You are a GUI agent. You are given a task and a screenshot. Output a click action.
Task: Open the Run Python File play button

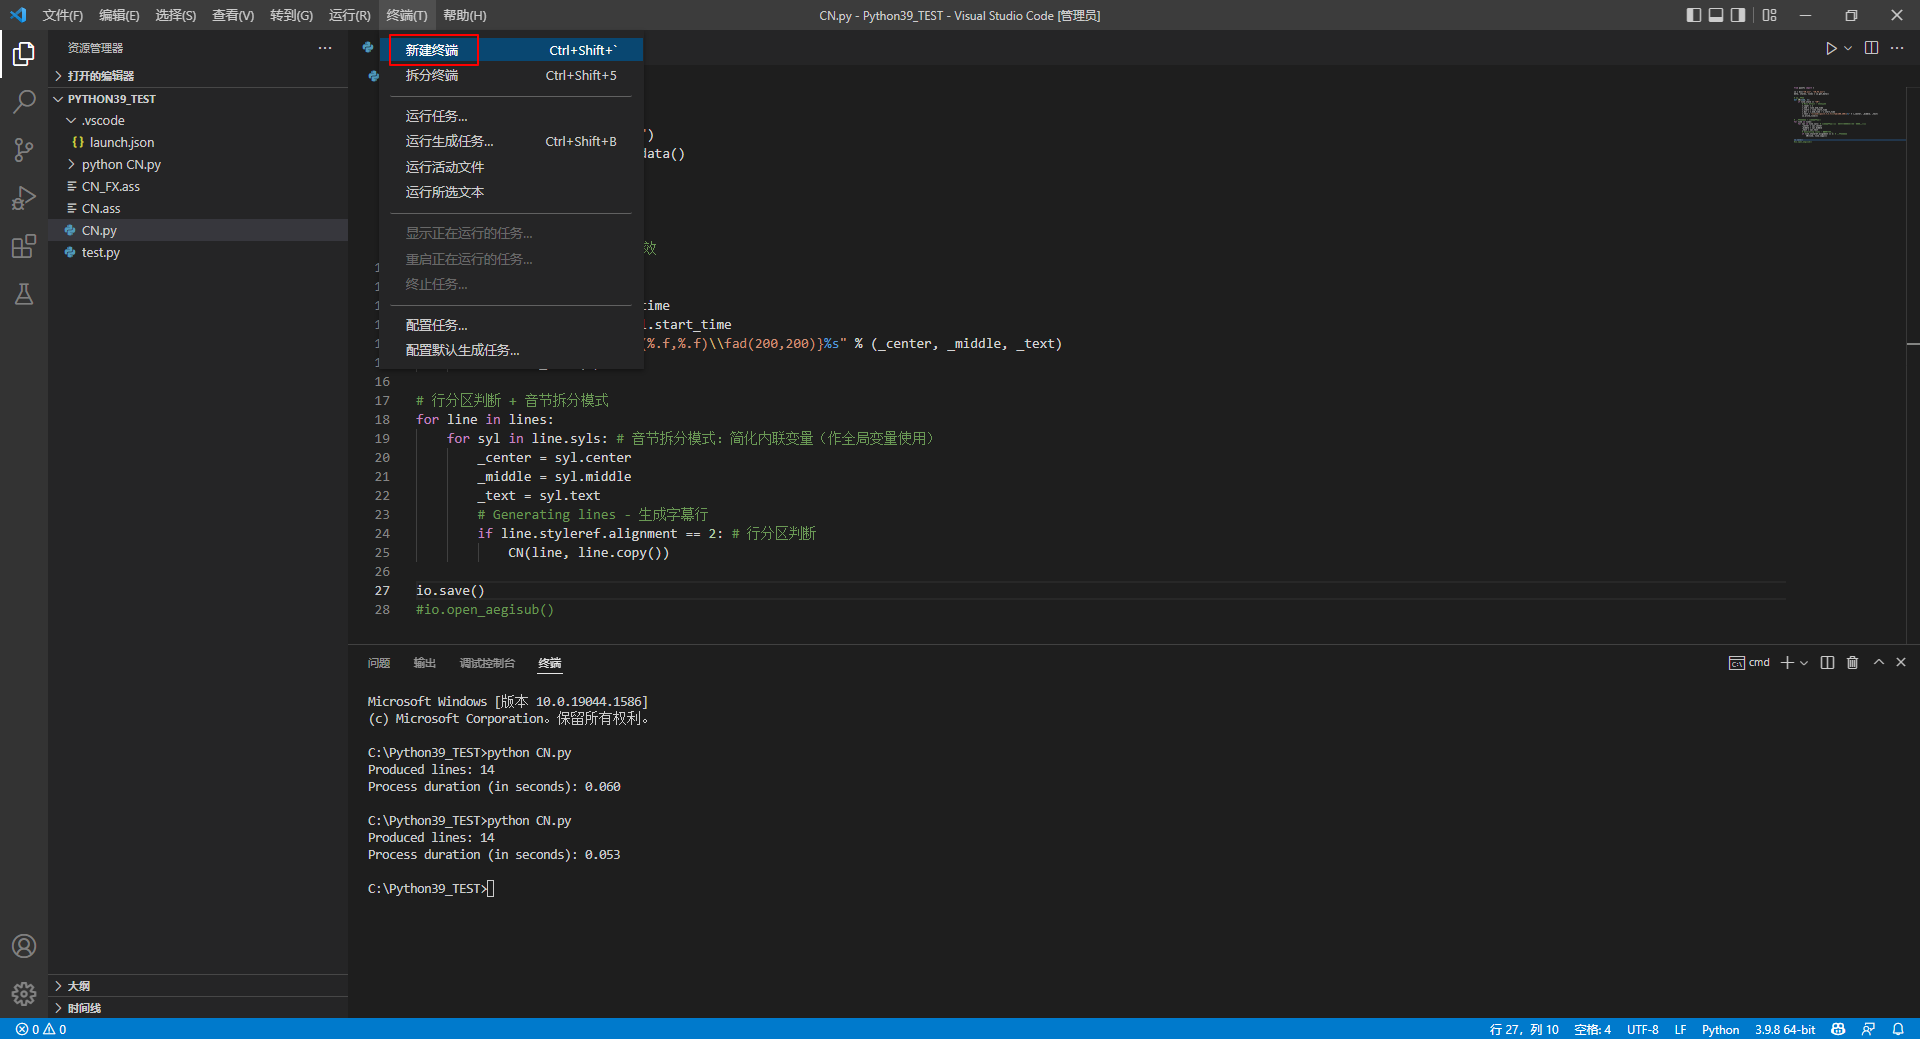pyautogui.click(x=1830, y=47)
